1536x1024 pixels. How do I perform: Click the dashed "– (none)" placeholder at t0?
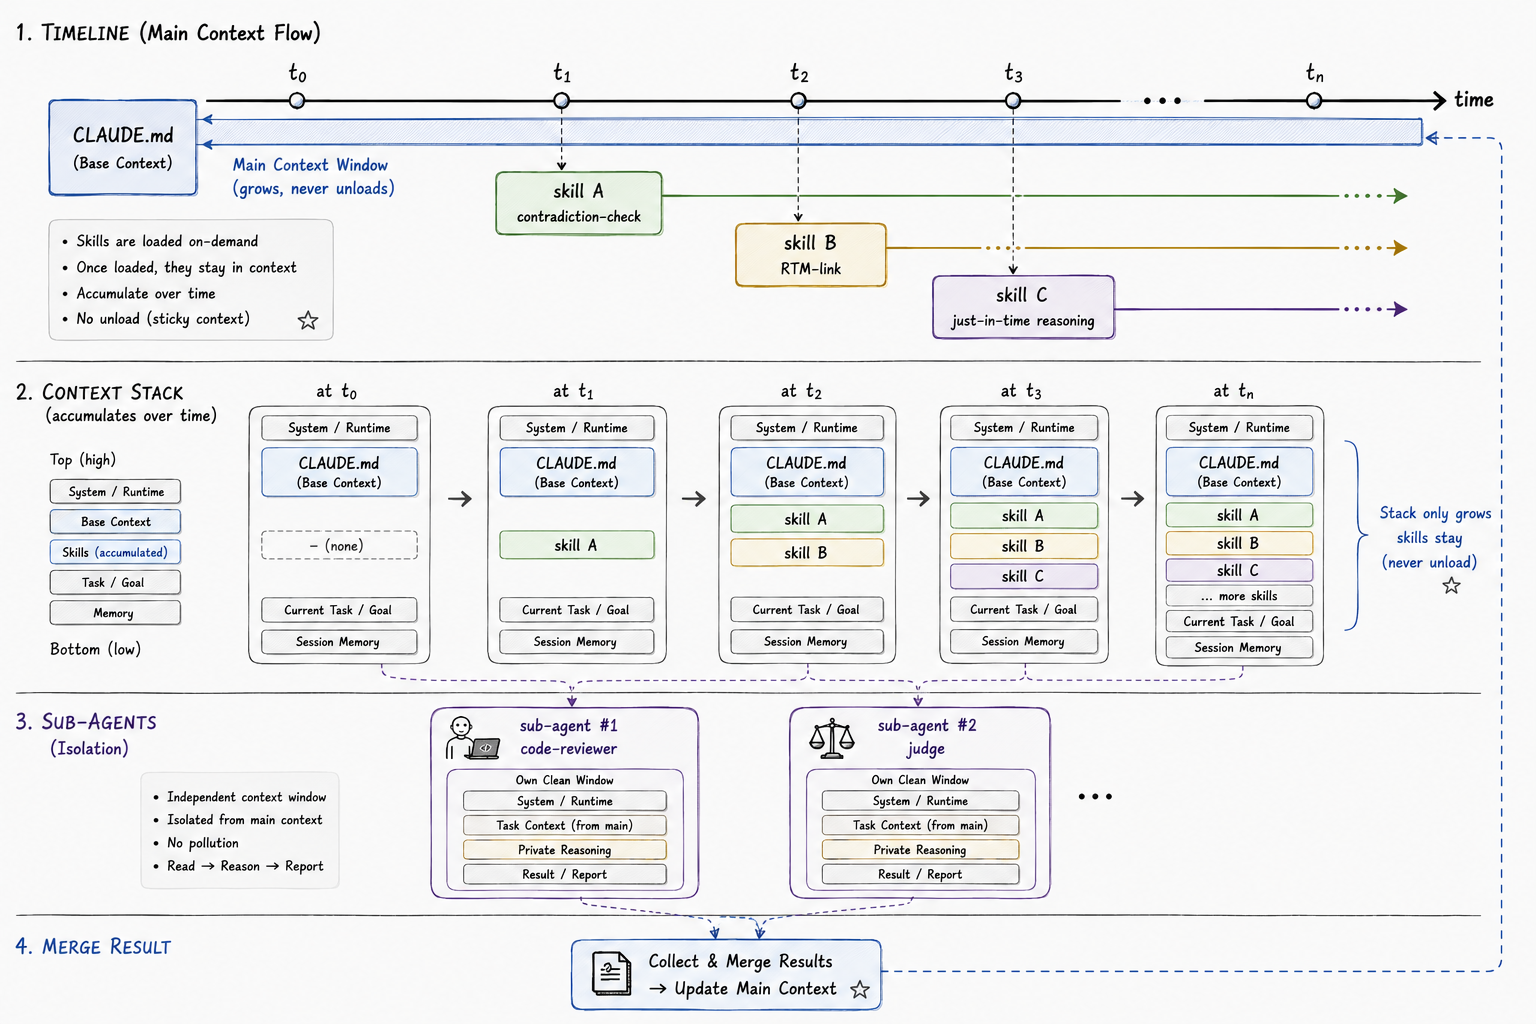339,546
